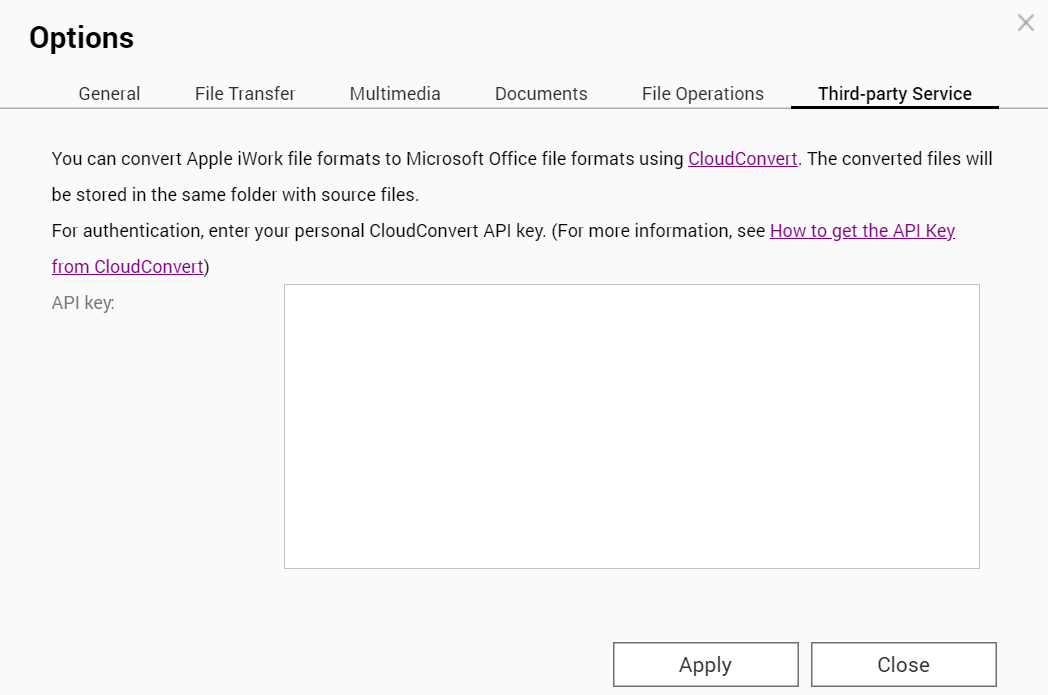Click the Options dialog title
The image size is (1048, 695).
82,37
